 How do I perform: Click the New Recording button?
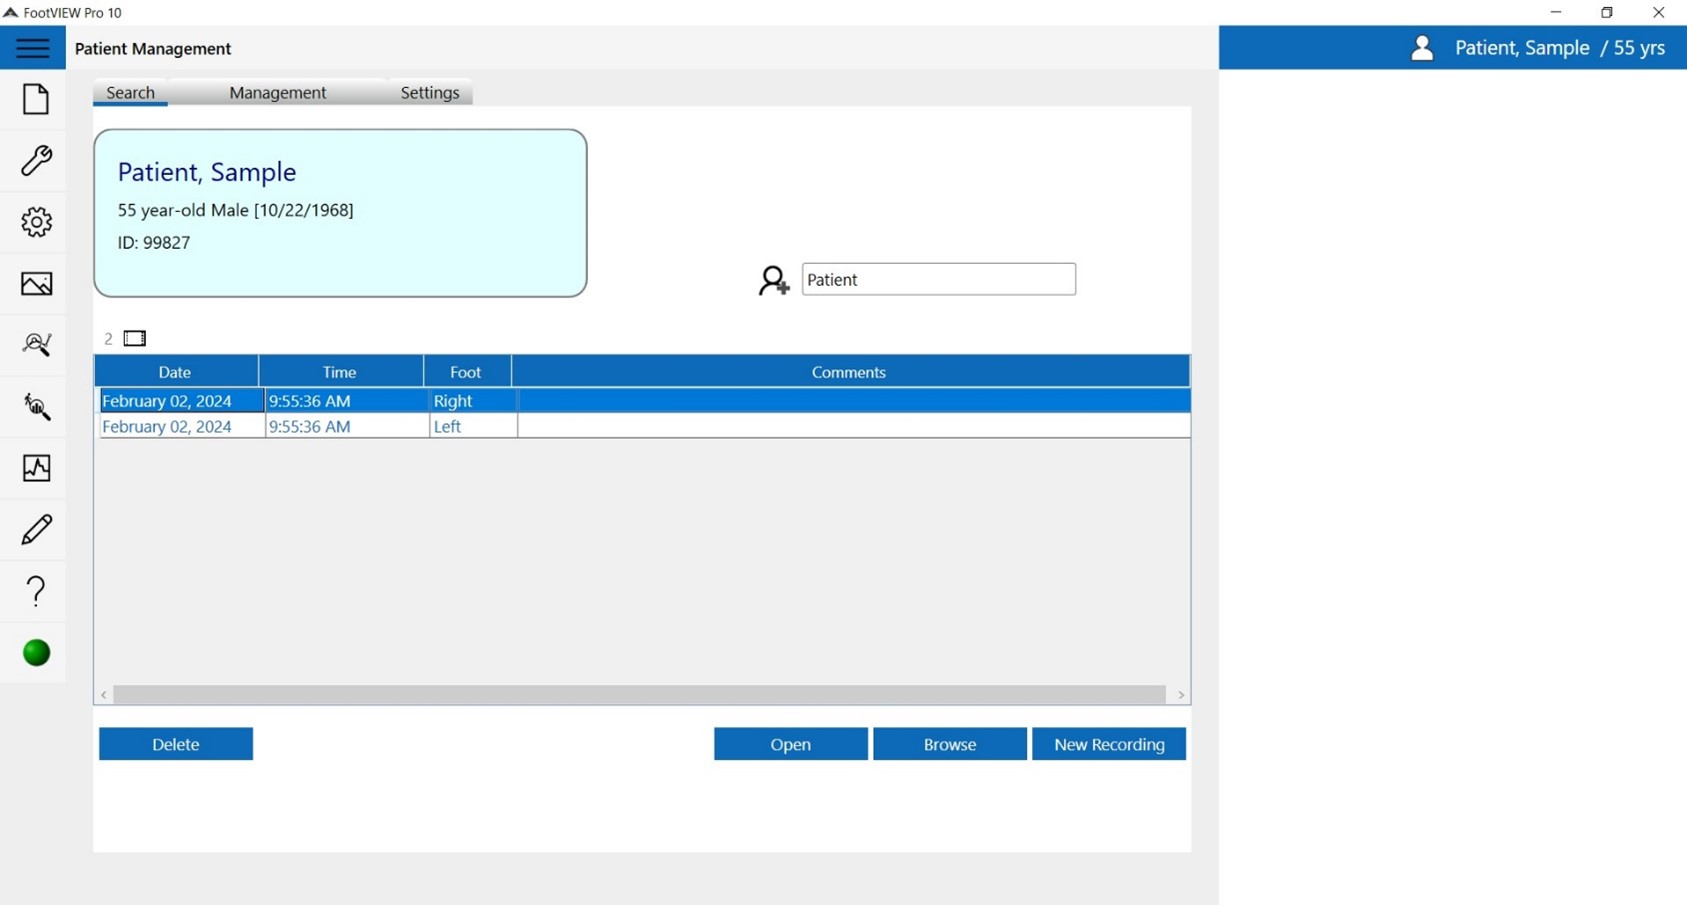click(x=1108, y=744)
